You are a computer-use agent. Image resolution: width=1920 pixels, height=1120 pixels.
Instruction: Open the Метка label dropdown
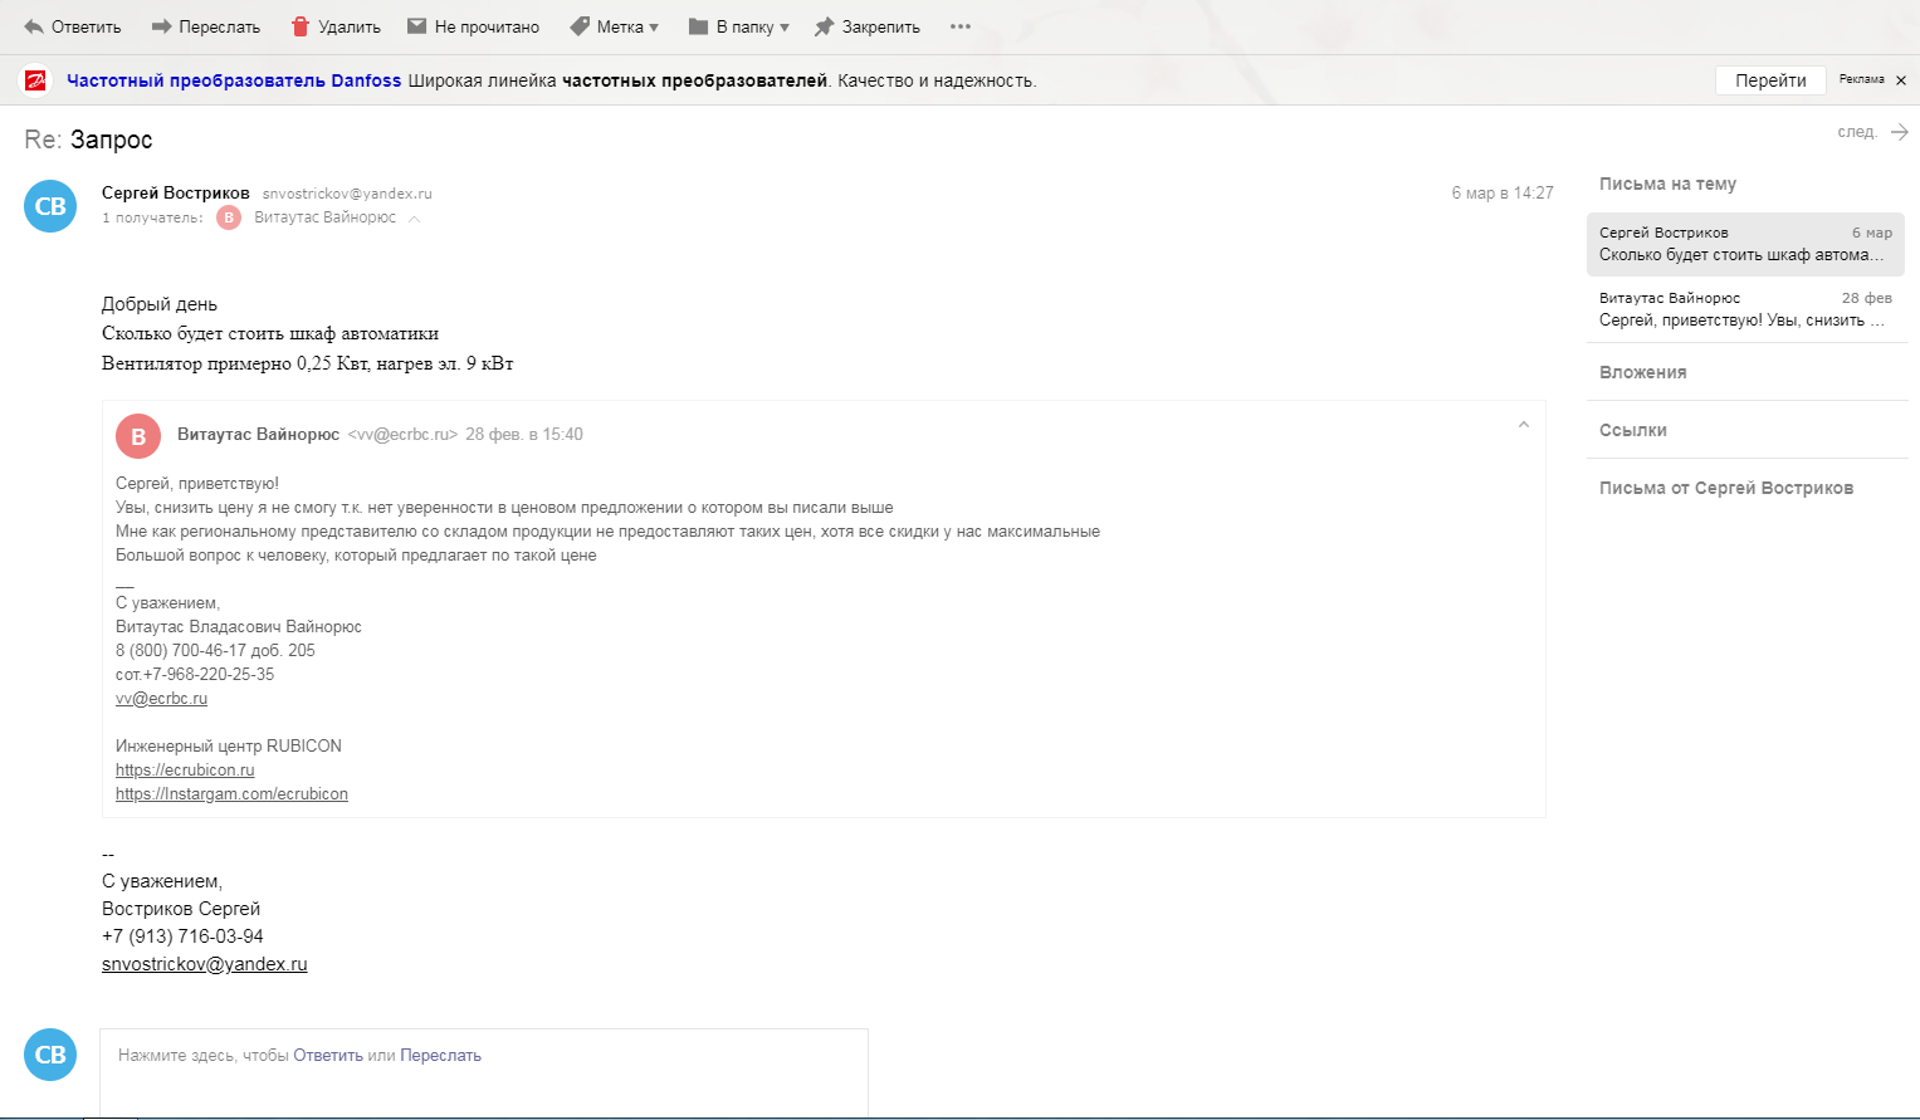pyautogui.click(x=615, y=27)
